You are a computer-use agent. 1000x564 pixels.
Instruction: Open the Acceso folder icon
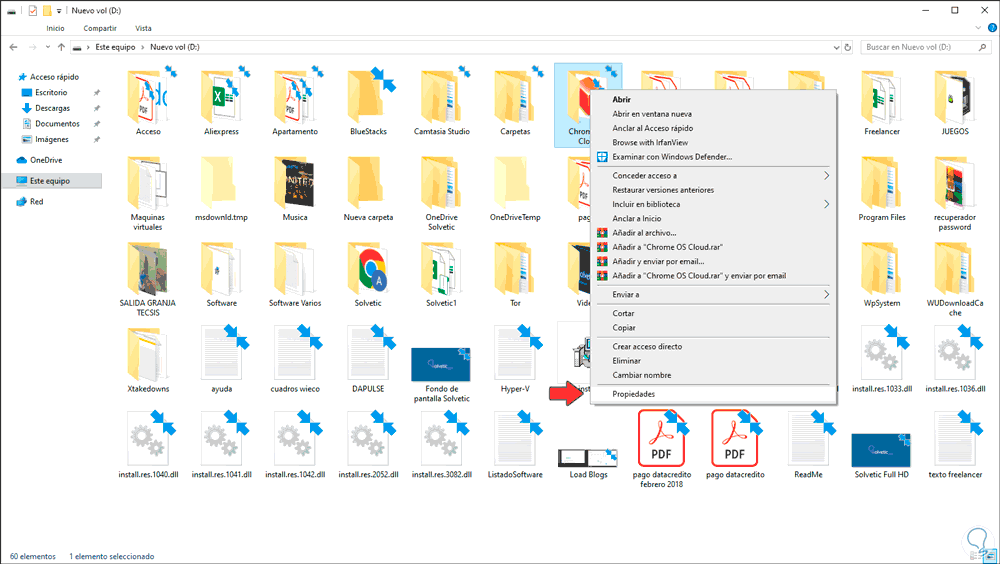coord(148,97)
